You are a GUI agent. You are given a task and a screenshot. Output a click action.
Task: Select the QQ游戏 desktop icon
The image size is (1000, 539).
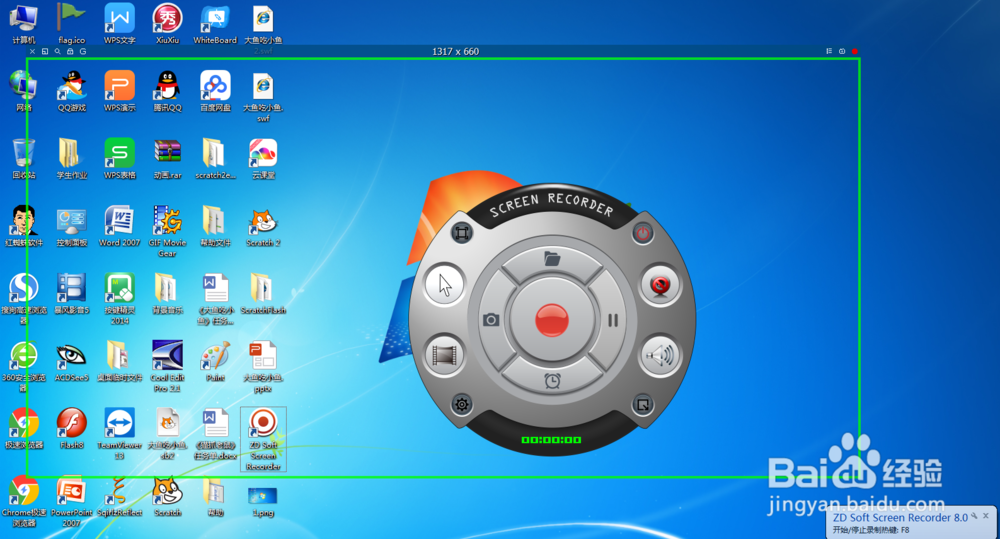tap(71, 91)
